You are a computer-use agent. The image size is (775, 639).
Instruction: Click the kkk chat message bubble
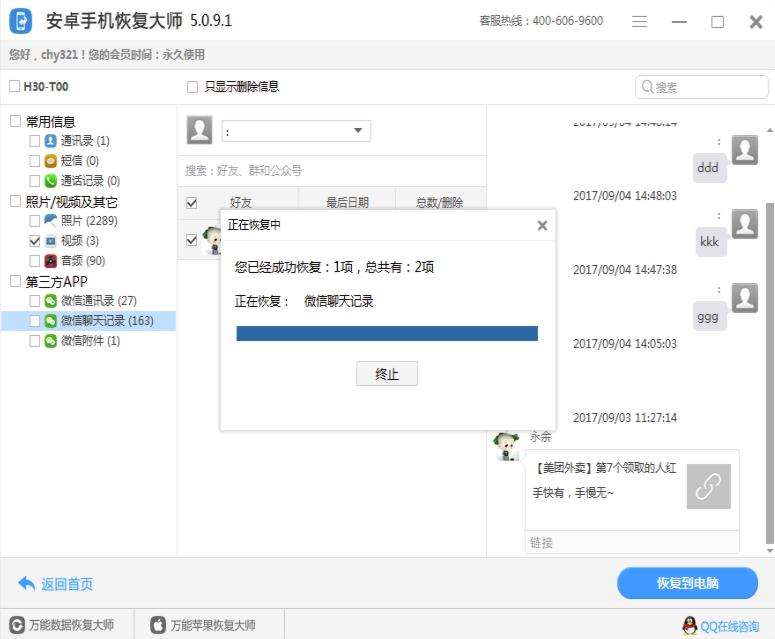tap(710, 242)
